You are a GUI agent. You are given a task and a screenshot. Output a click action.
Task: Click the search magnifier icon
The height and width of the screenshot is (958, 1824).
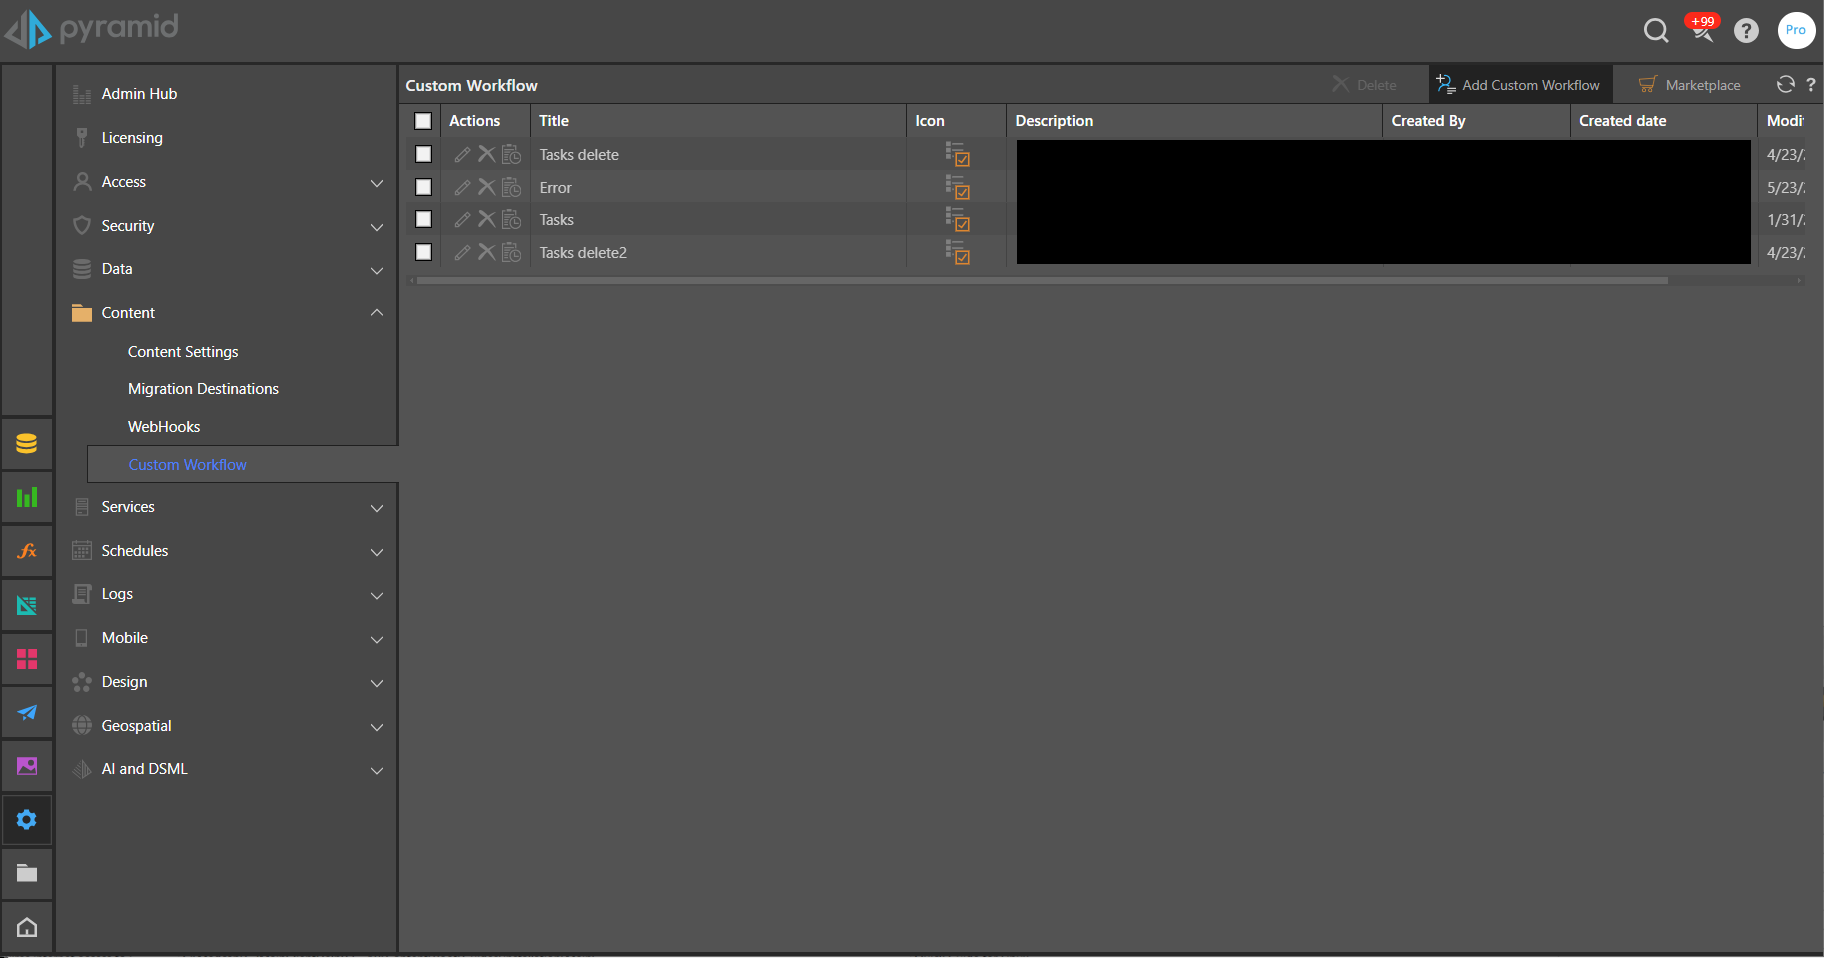1656,31
